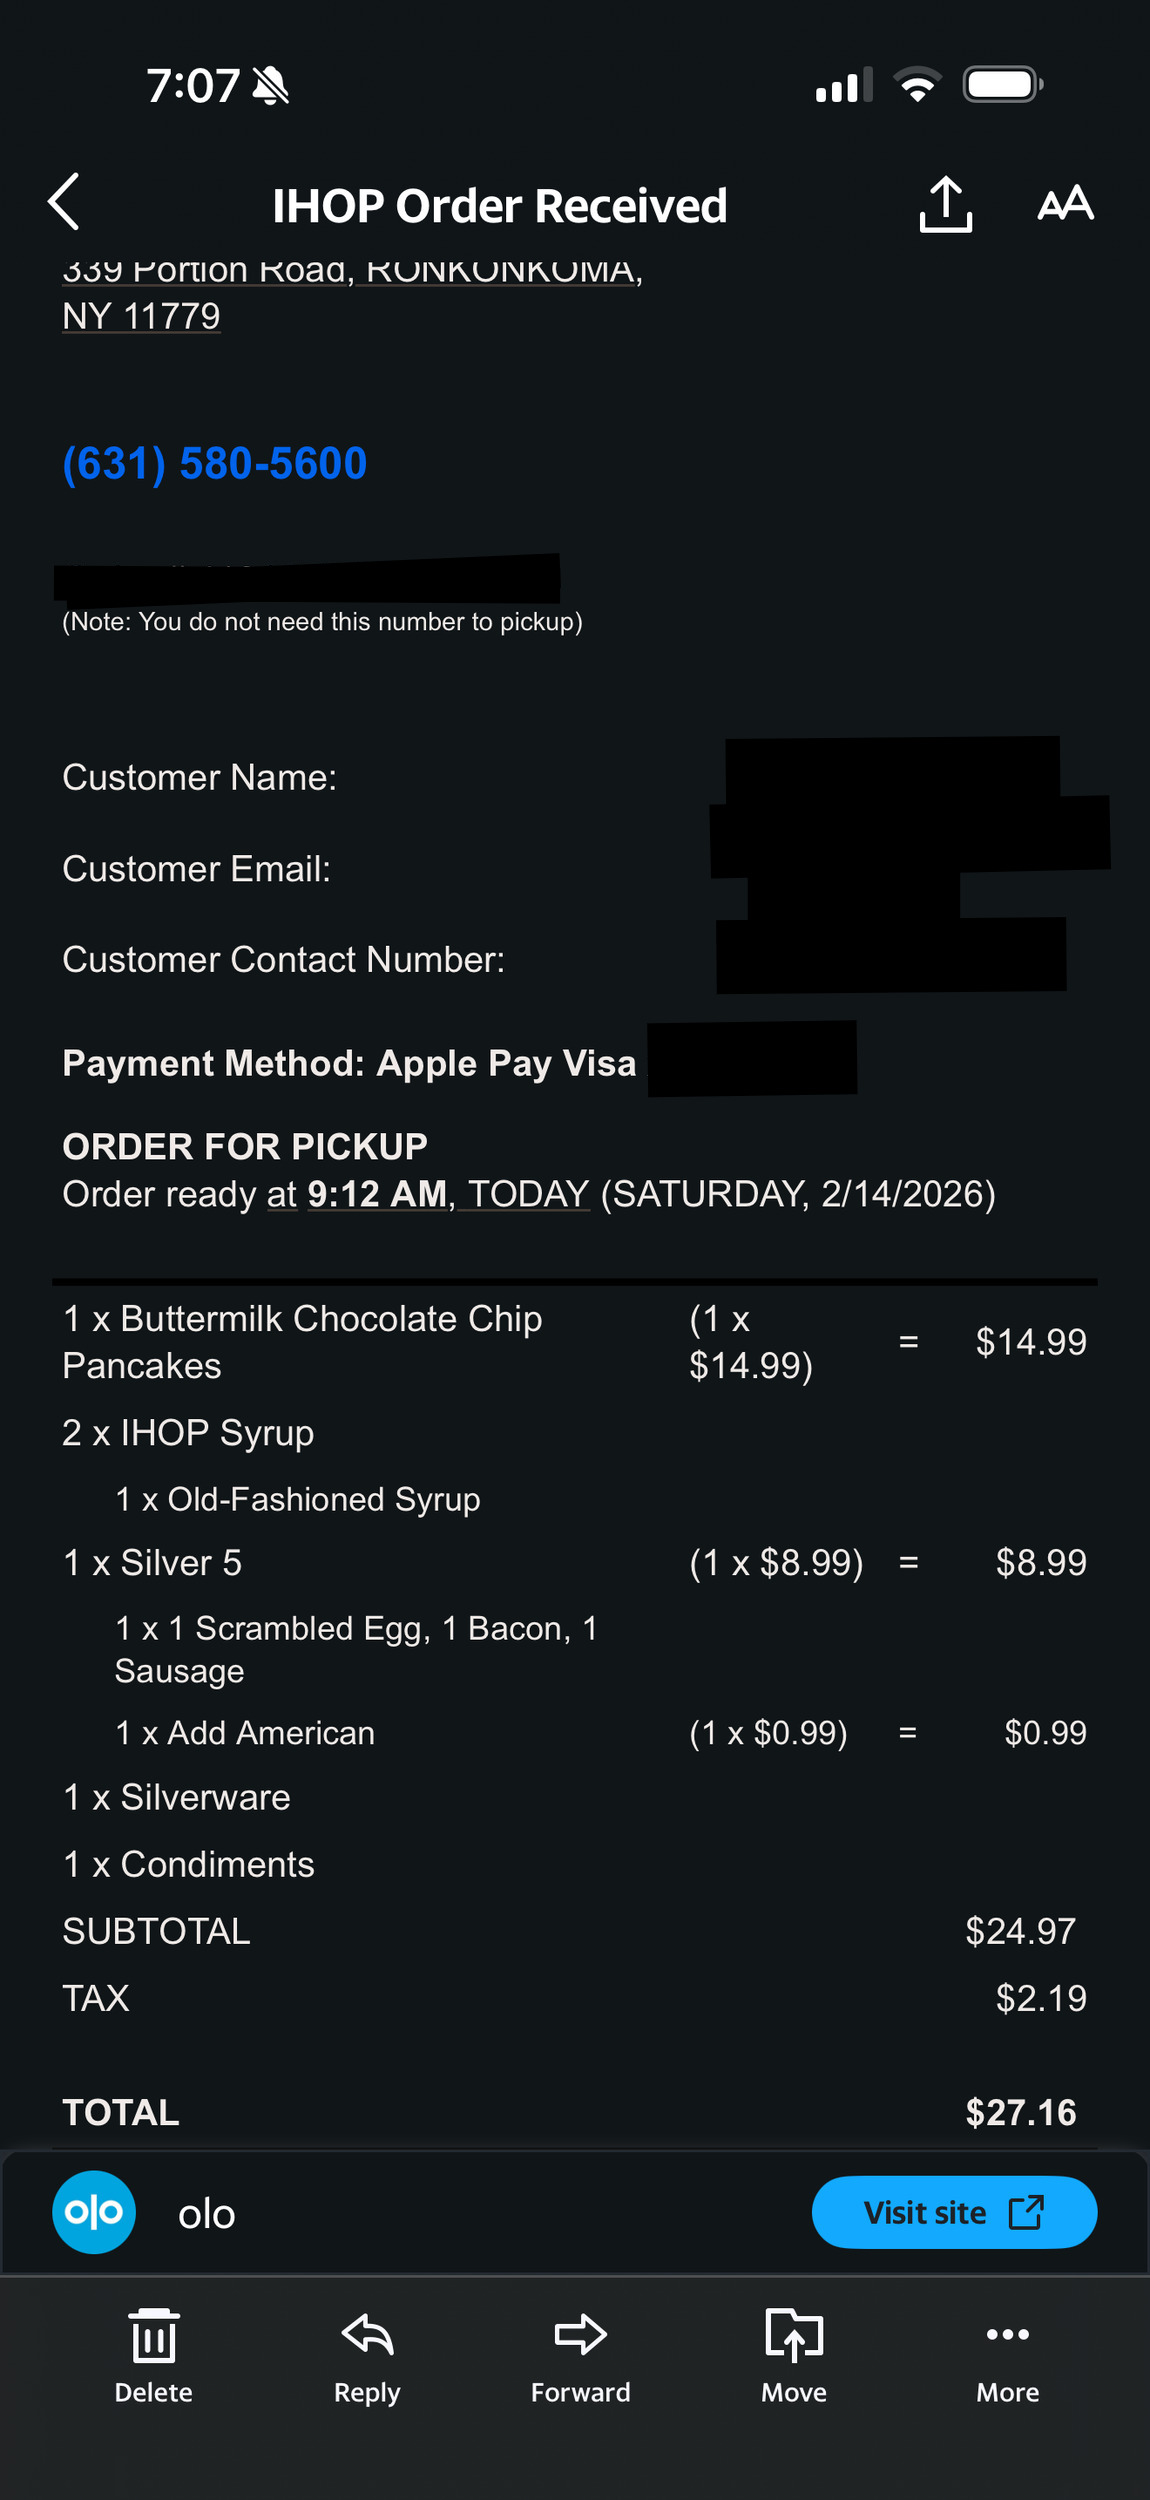This screenshot has width=1150, height=2500.
Task: Open the share/export icon
Action: [945, 205]
